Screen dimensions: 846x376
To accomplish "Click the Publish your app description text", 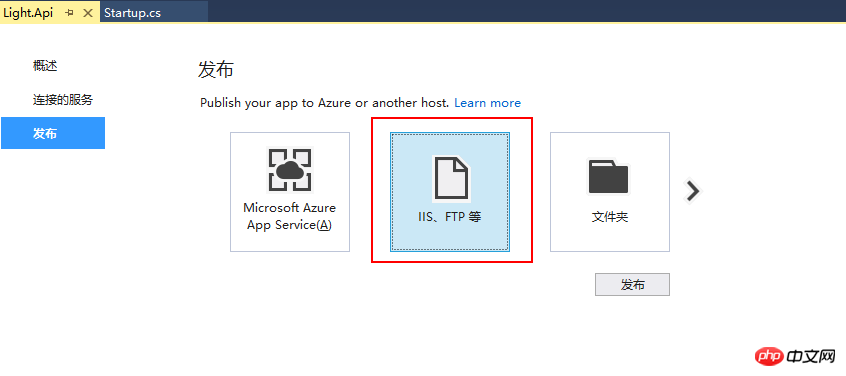I will point(324,103).
